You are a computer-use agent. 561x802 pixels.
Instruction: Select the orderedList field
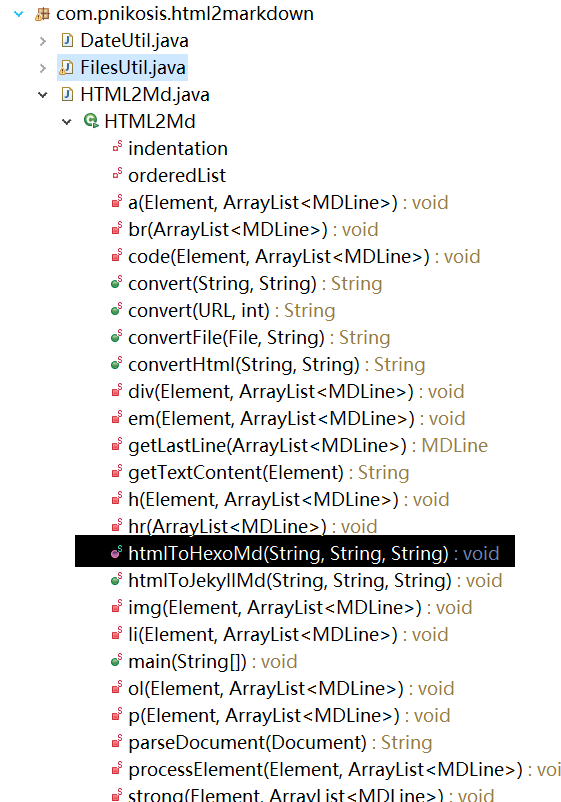177,175
